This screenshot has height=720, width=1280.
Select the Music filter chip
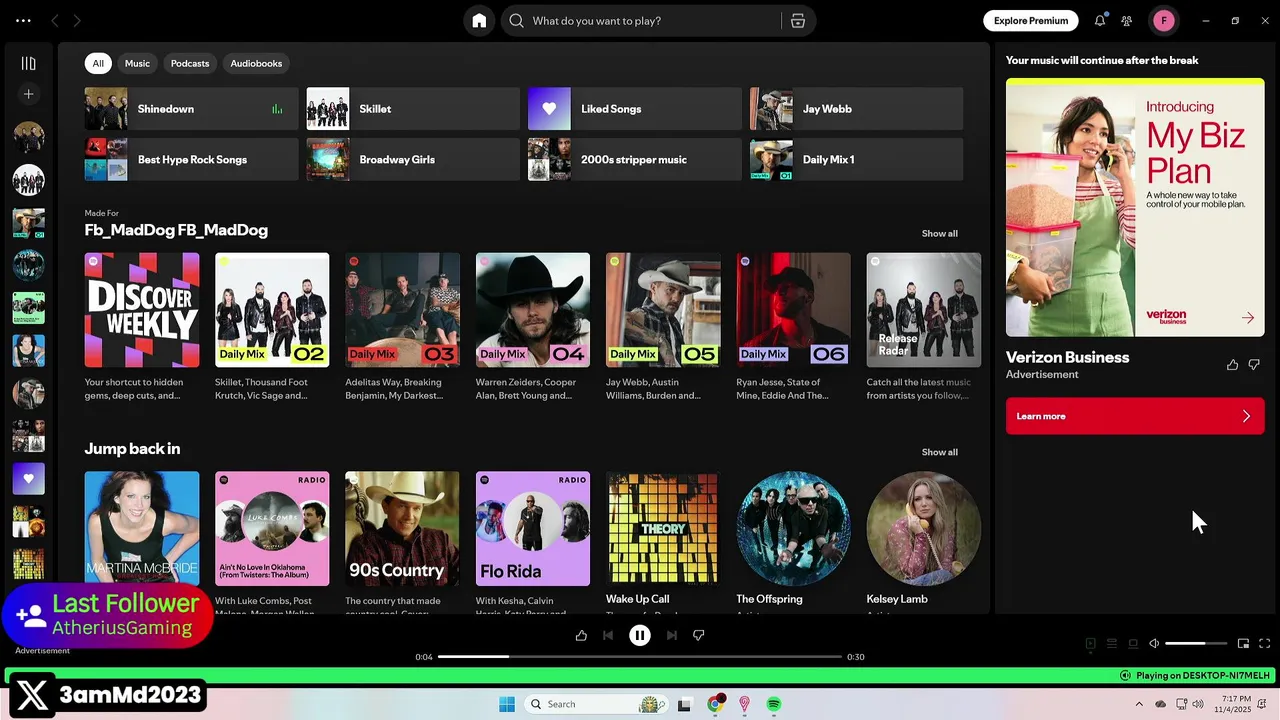click(137, 63)
